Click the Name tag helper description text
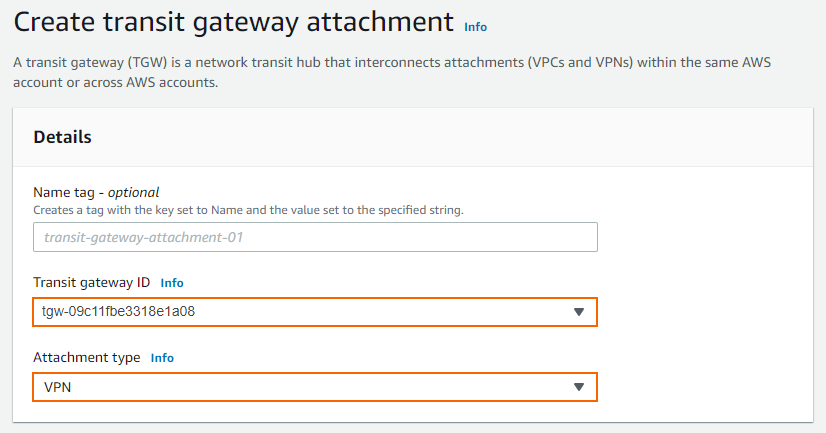Screen dimensions: 826x433 pyautogui.click(x=248, y=210)
